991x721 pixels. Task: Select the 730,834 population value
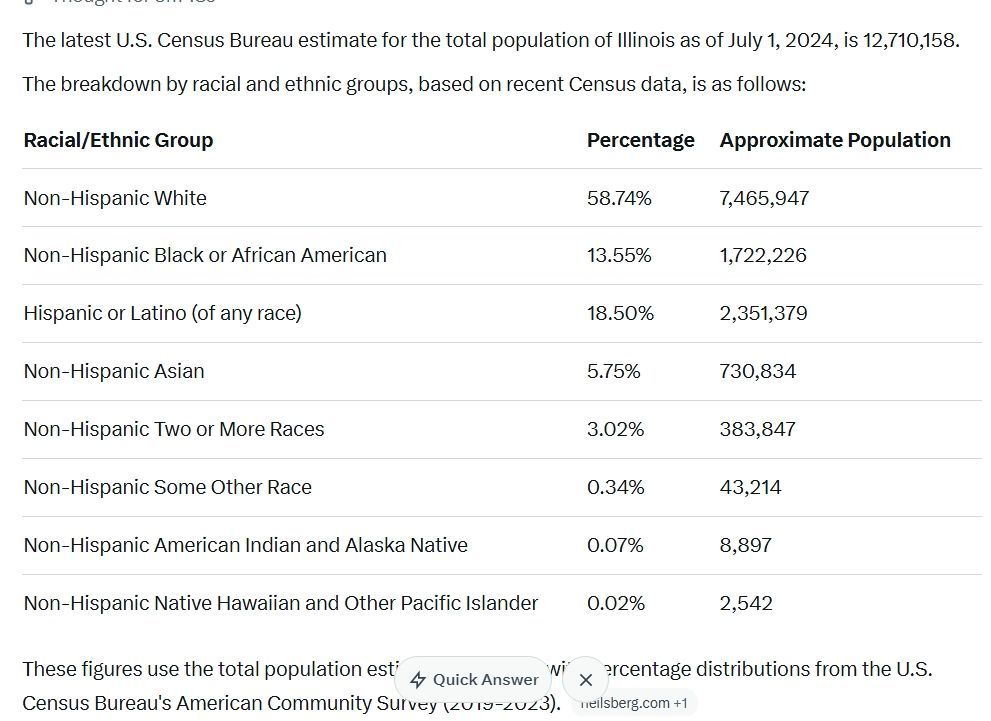click(x=757, y=371)
